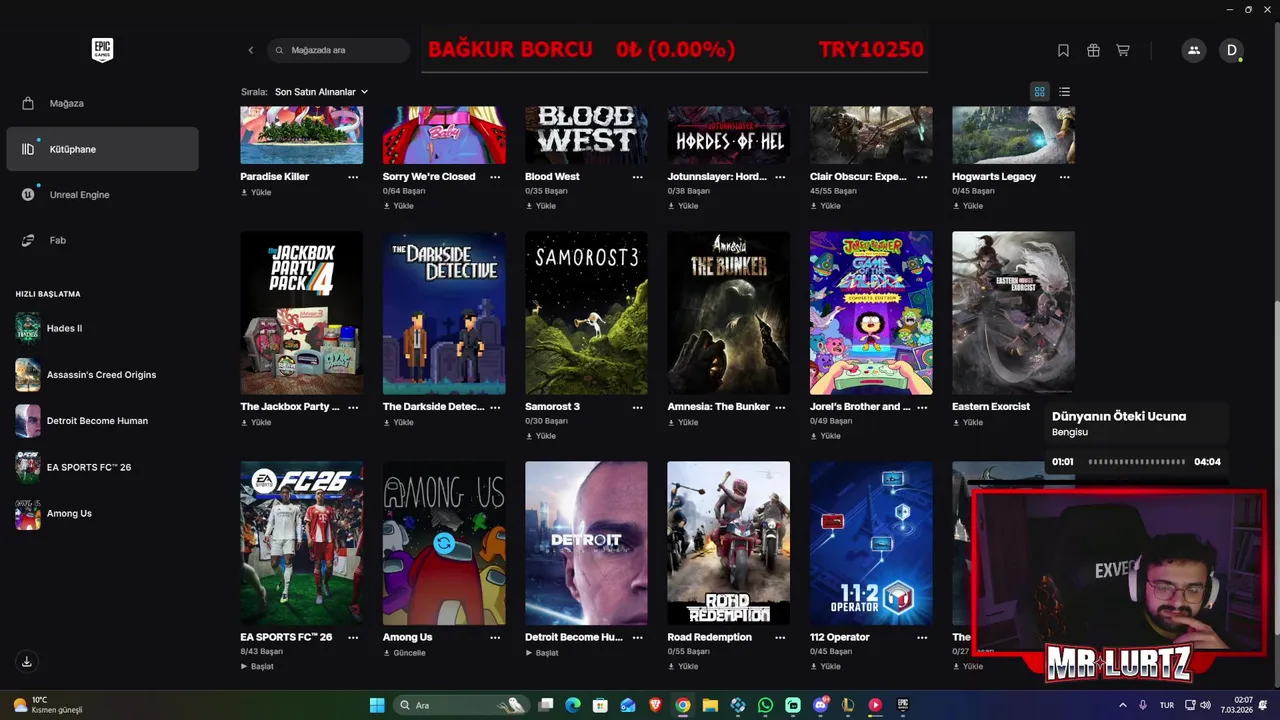The image size is (1280, 720).
Task: Open options menu for EA SPORTS FC 26
Action: 353,637
